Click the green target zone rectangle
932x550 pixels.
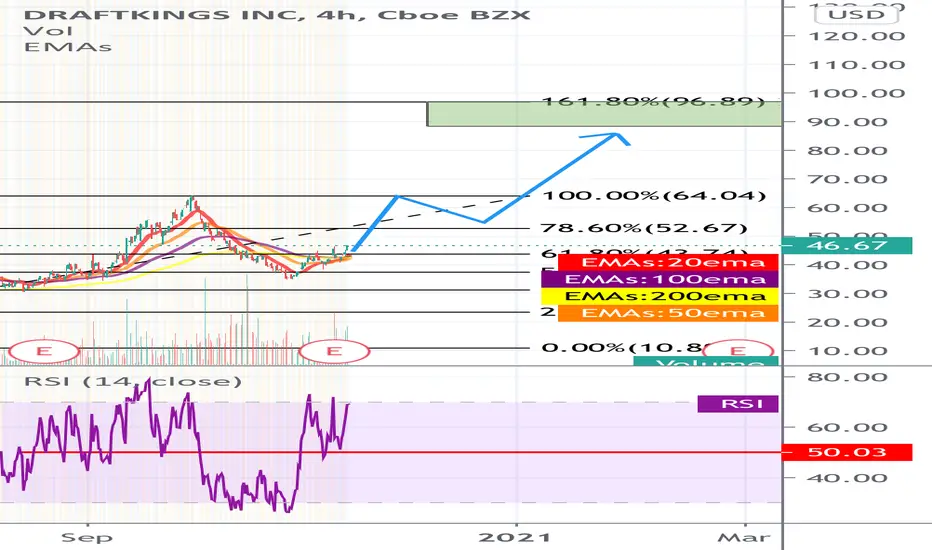[604, 114]
